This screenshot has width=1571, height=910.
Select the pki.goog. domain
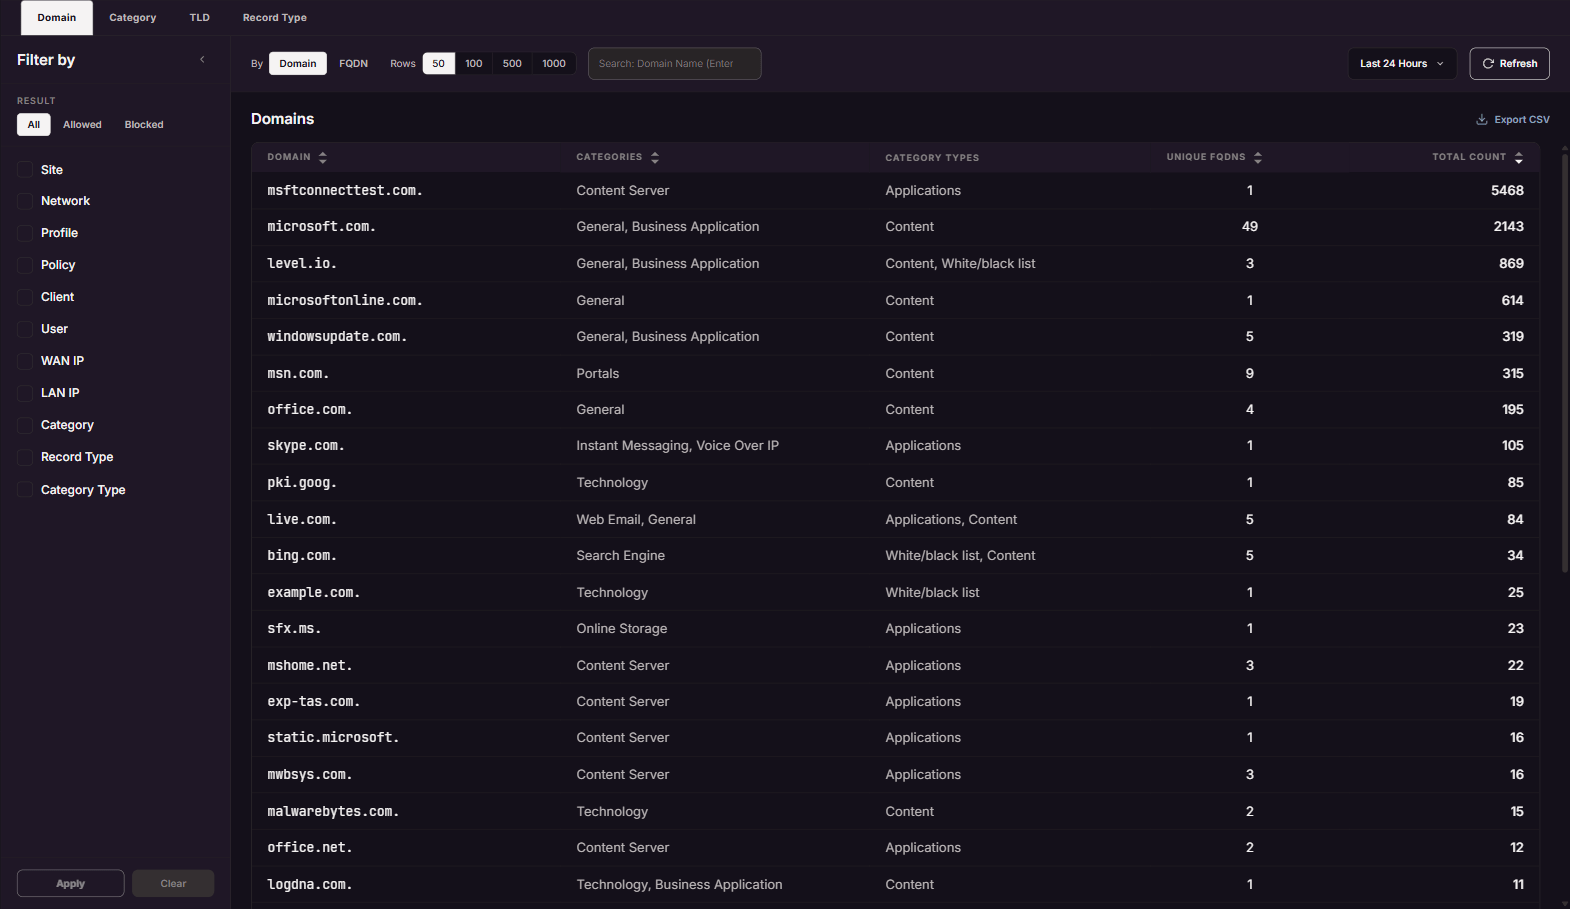tap(302, 483)
